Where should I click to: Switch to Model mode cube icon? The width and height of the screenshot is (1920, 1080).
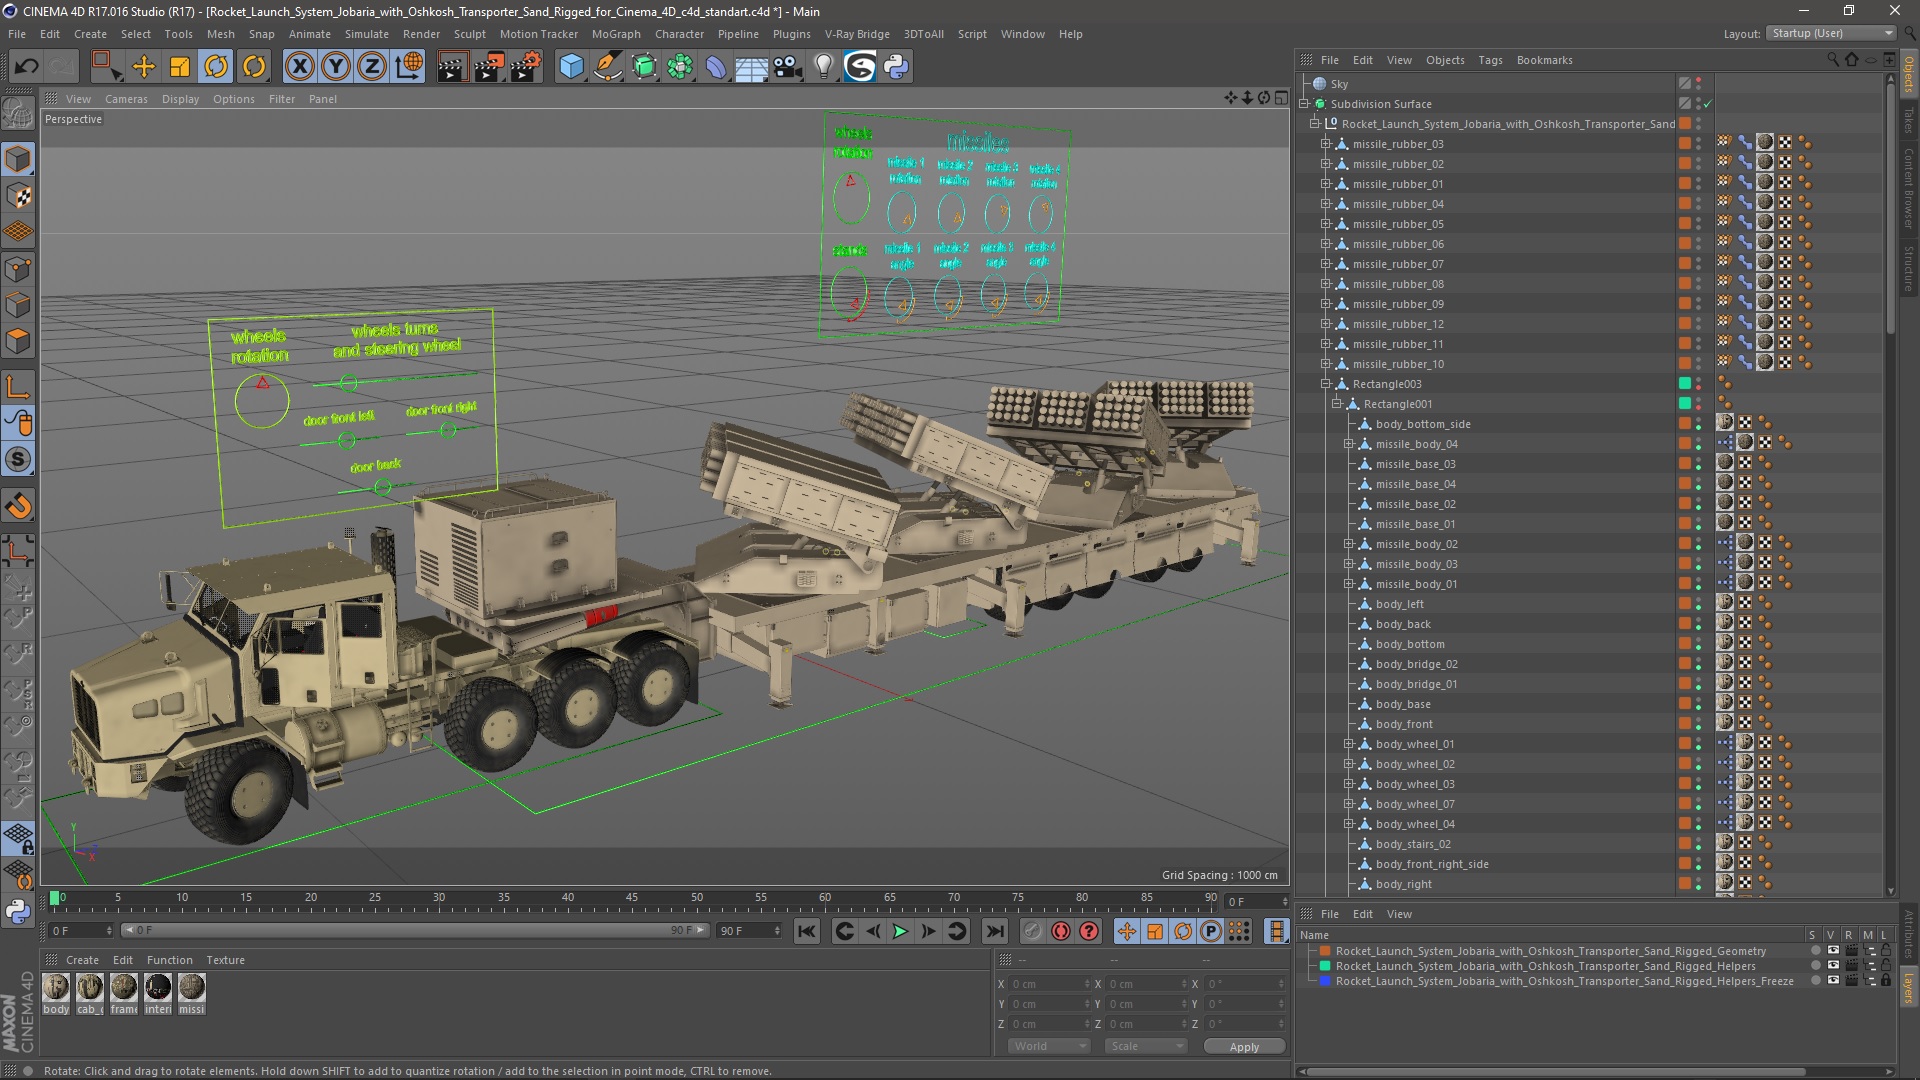pyautogui.click(x=19, y=159)
